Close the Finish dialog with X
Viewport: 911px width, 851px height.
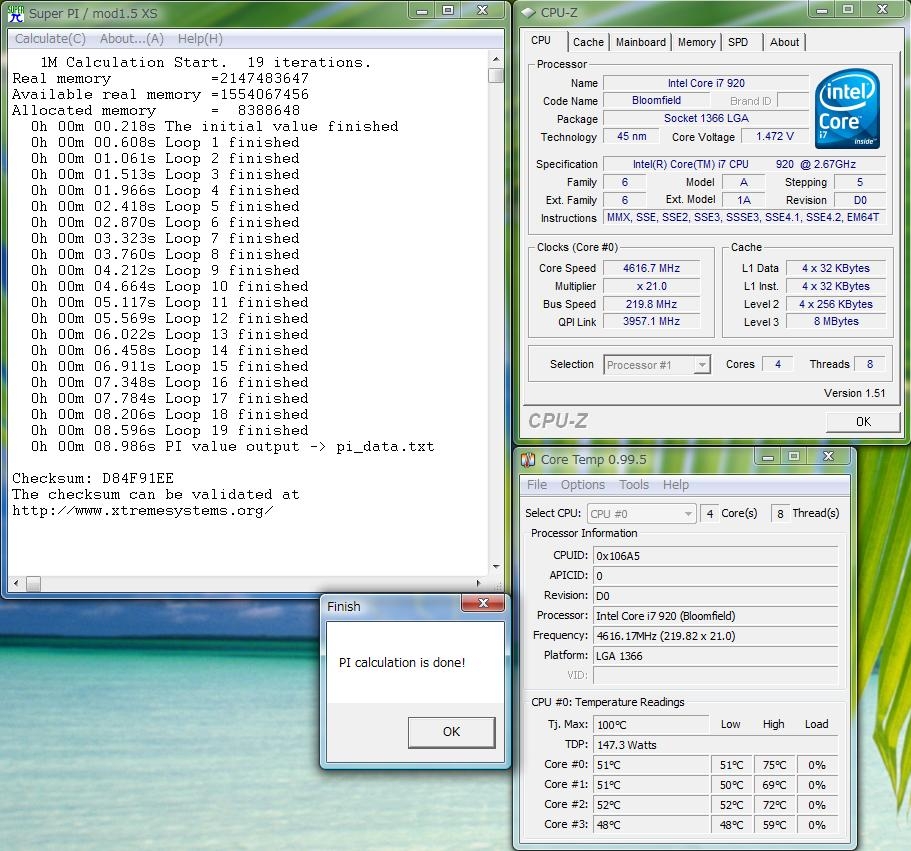482,604
